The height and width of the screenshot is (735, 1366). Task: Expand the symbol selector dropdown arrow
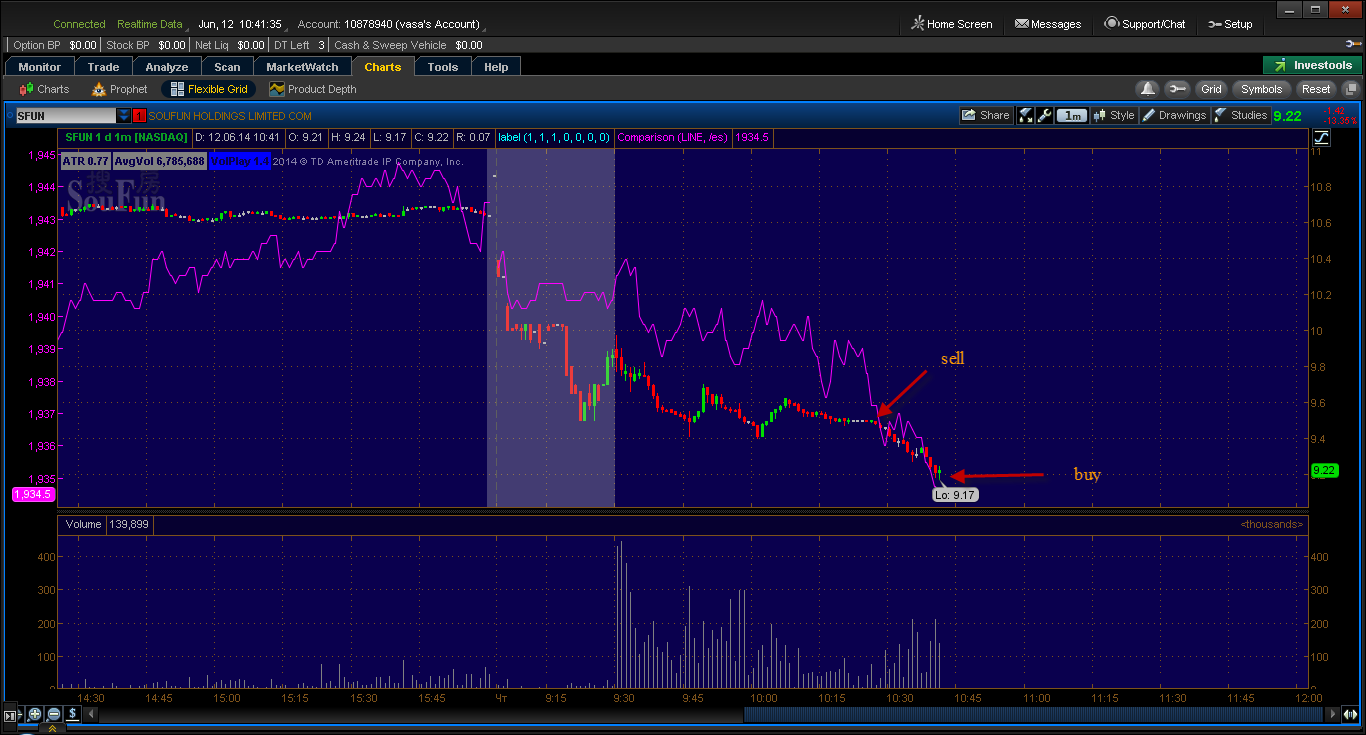(x=124, y=116)
